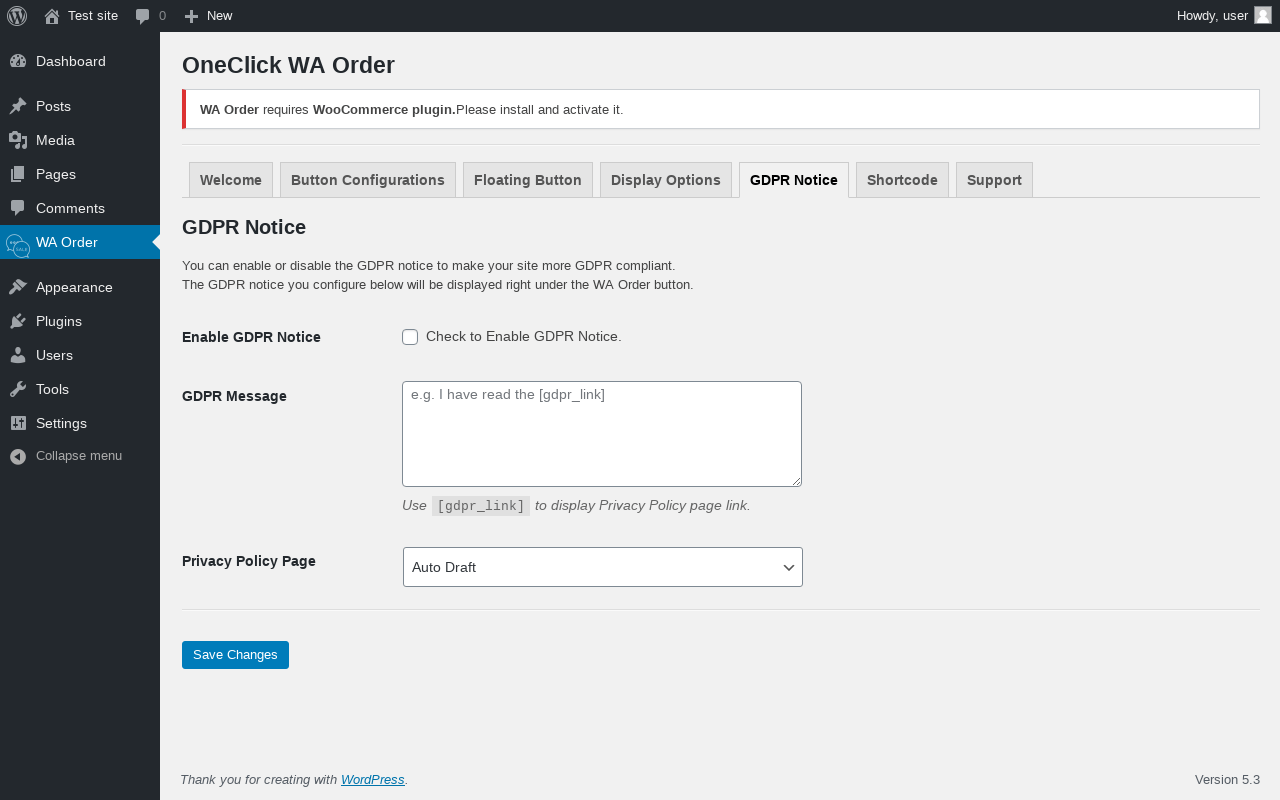This screenshot has width=1280, height=800.
Task: Click the OneClick WA Order heading
Action: point(288,65)
